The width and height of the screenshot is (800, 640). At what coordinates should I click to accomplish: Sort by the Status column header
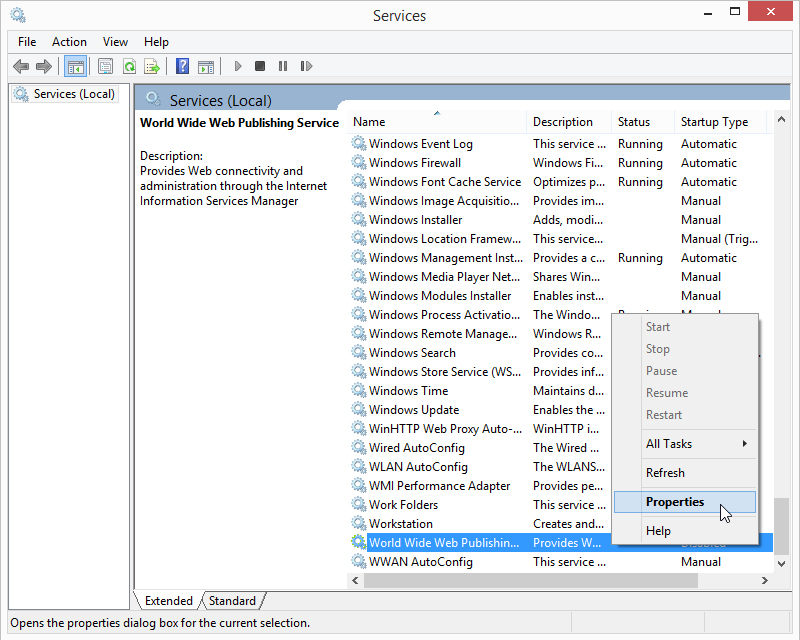(642, 122)
